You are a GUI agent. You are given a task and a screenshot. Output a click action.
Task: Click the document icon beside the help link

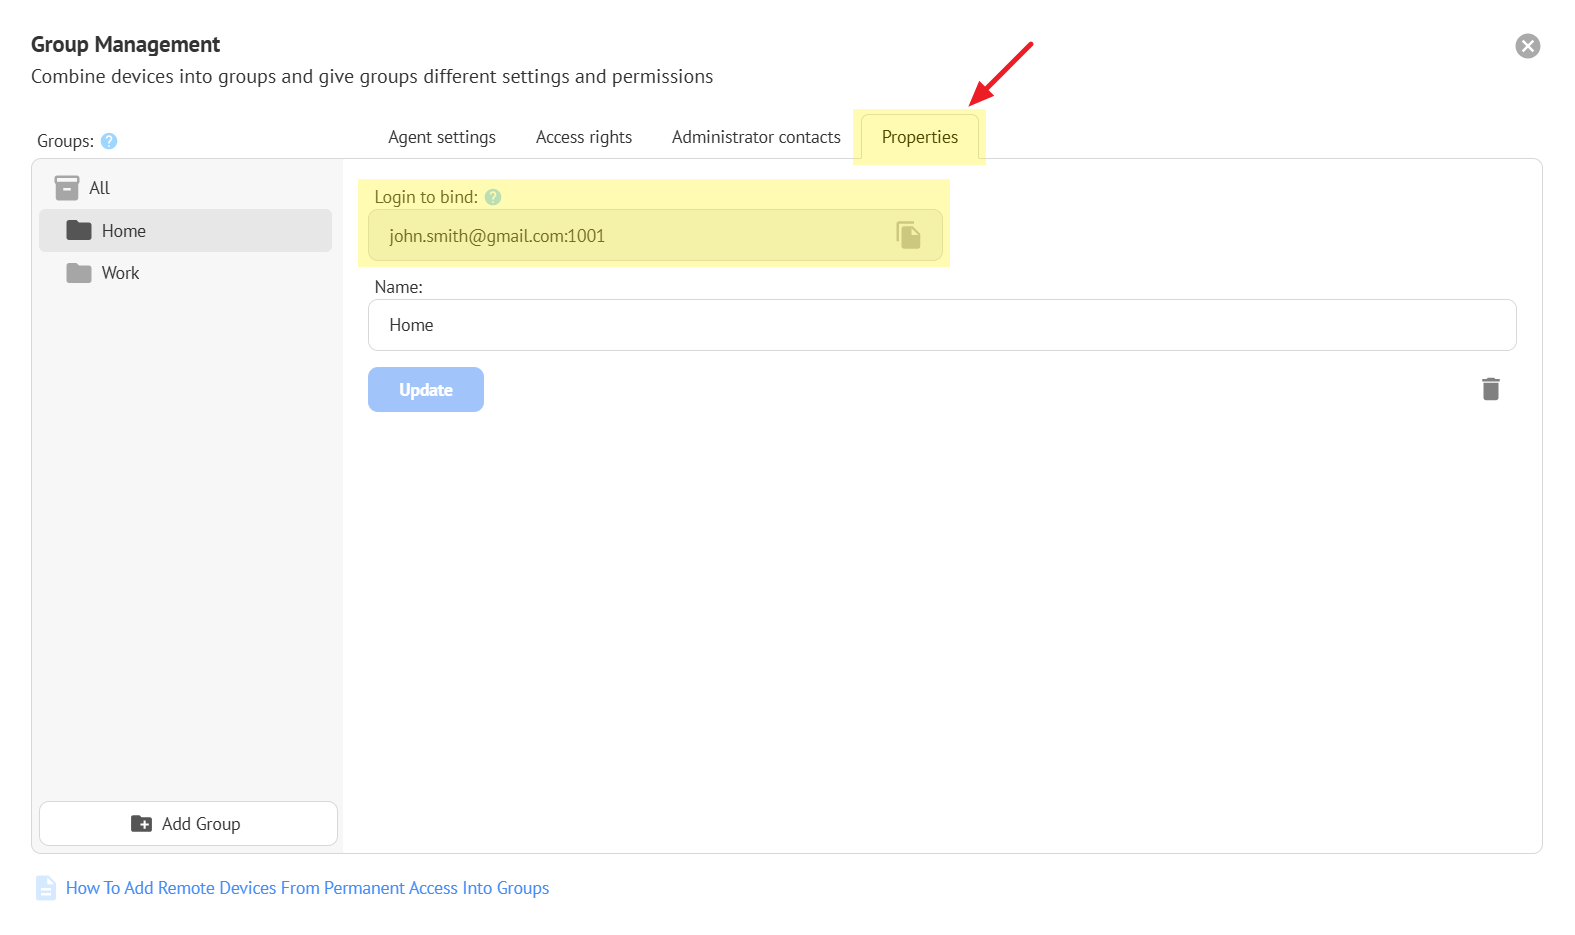tap(46, 888)
